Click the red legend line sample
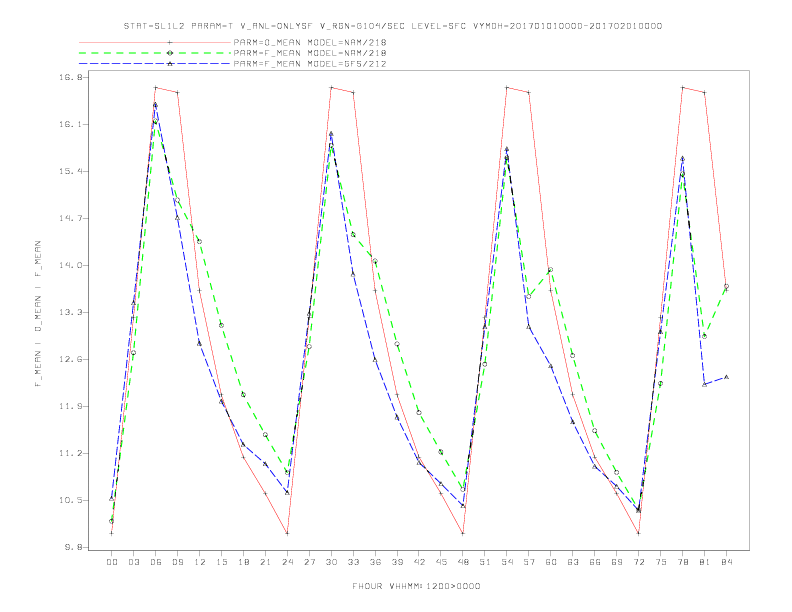 click(x=155, y=42)
